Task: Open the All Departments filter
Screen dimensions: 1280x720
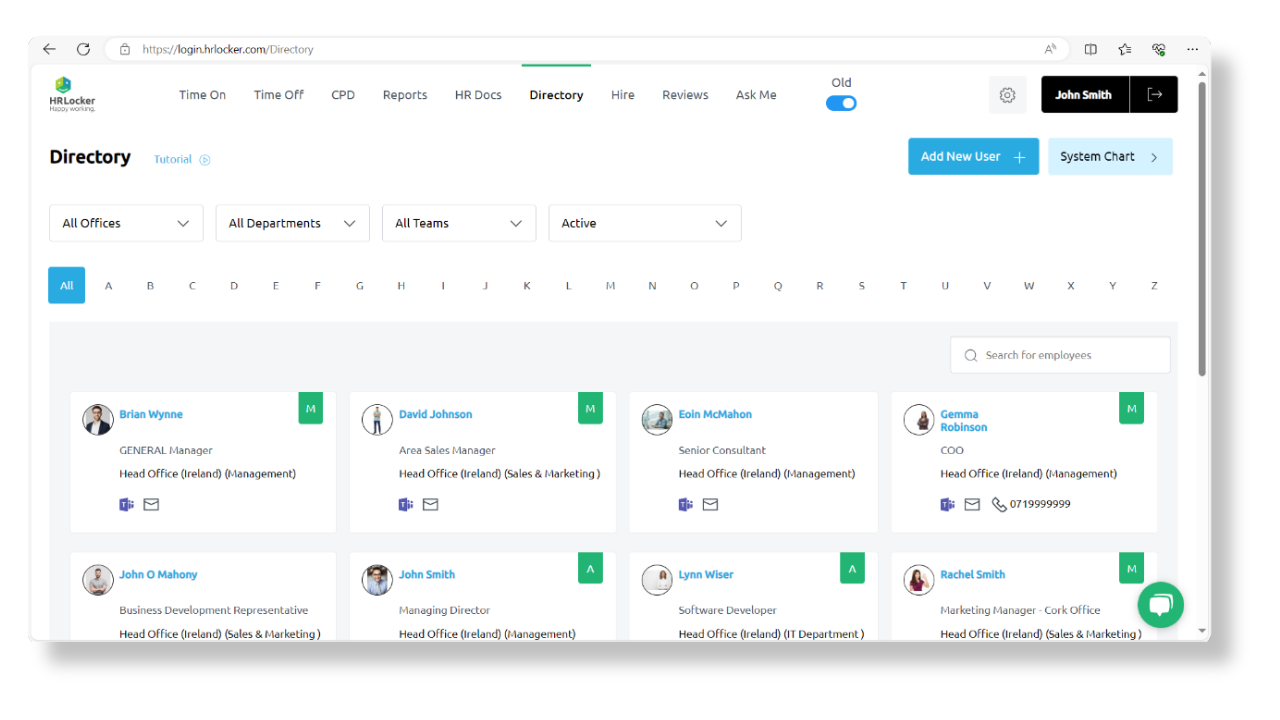Action: (x=292, y=223)
